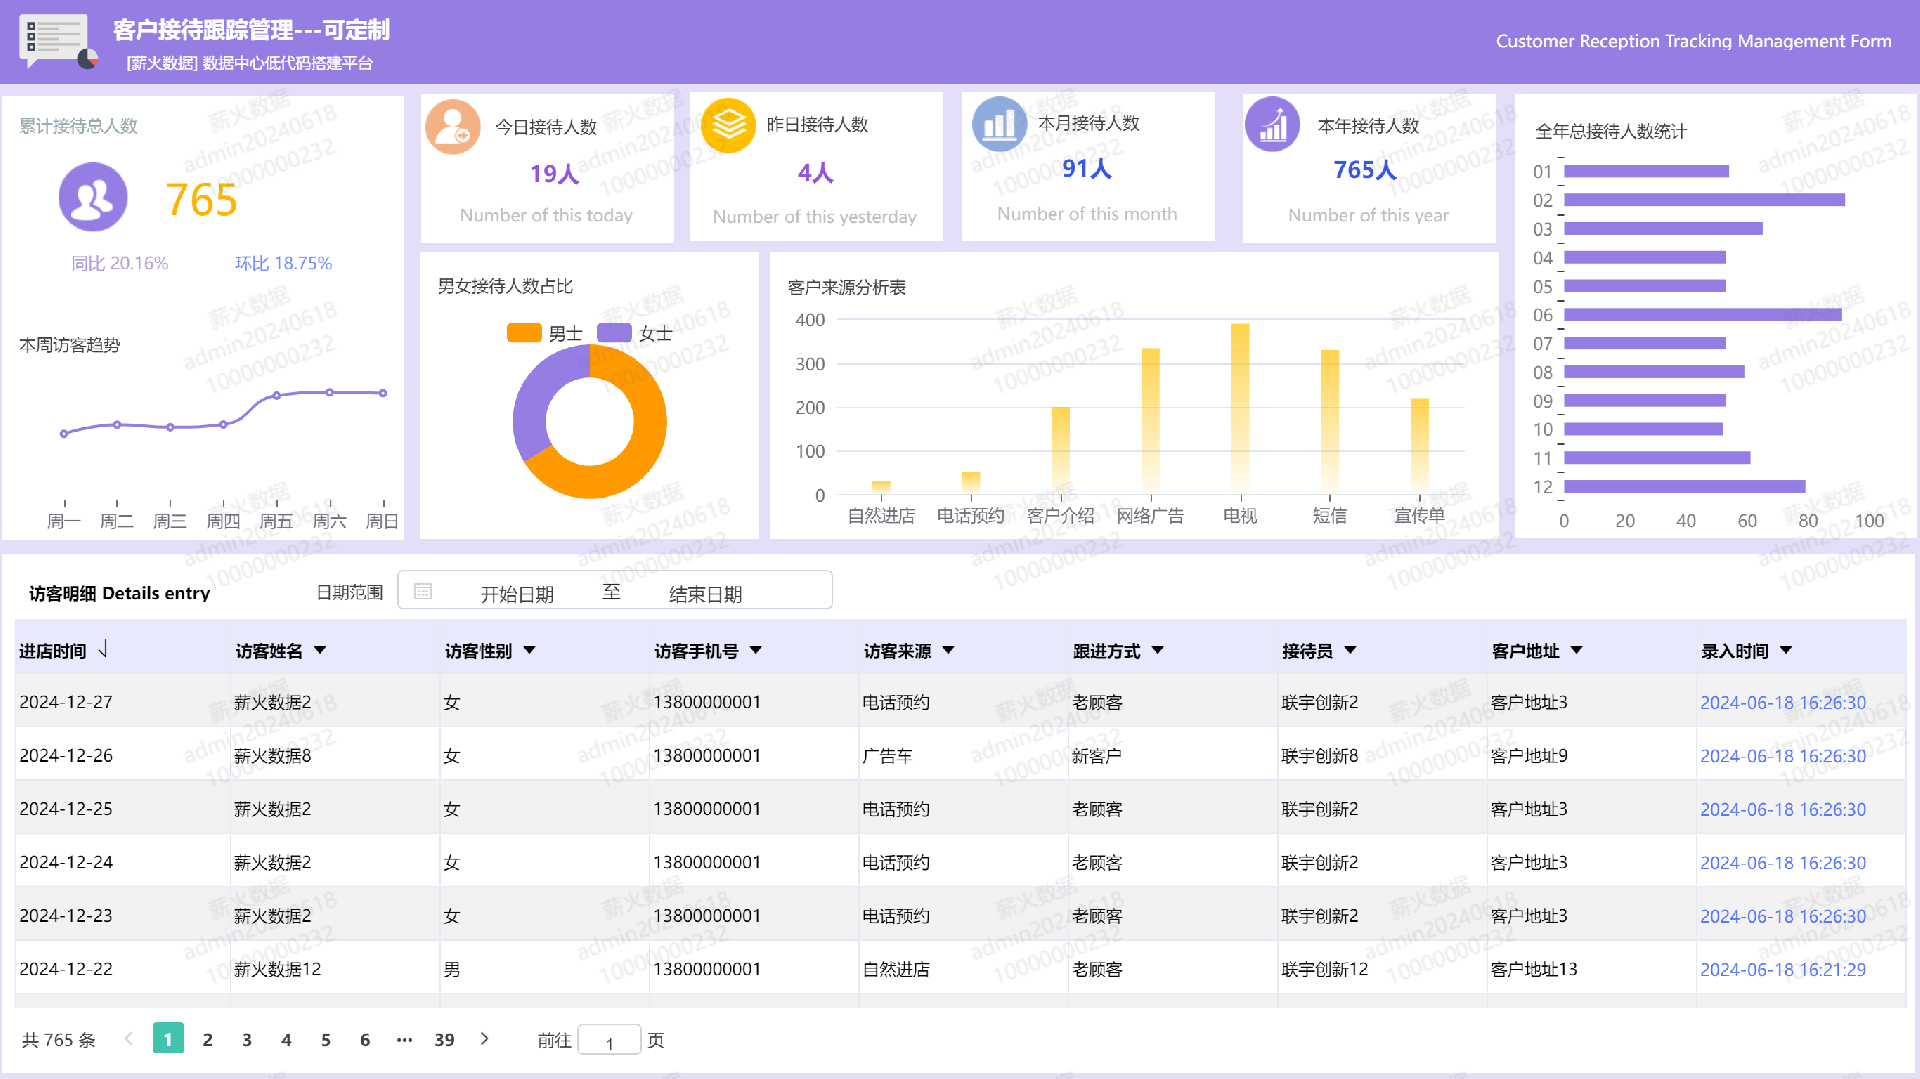Click the 联宇创新12 receptionist cell

pyautogui.click(x=1325, y=969)
